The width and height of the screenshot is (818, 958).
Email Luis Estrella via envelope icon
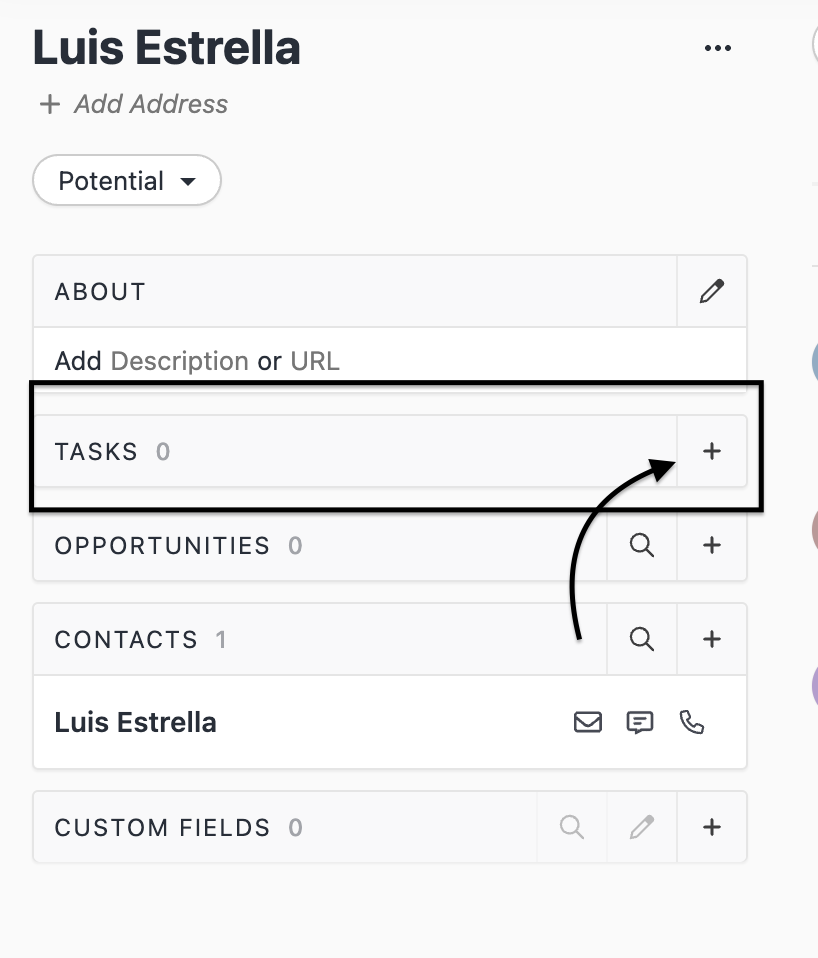click(x=588, y=722)
